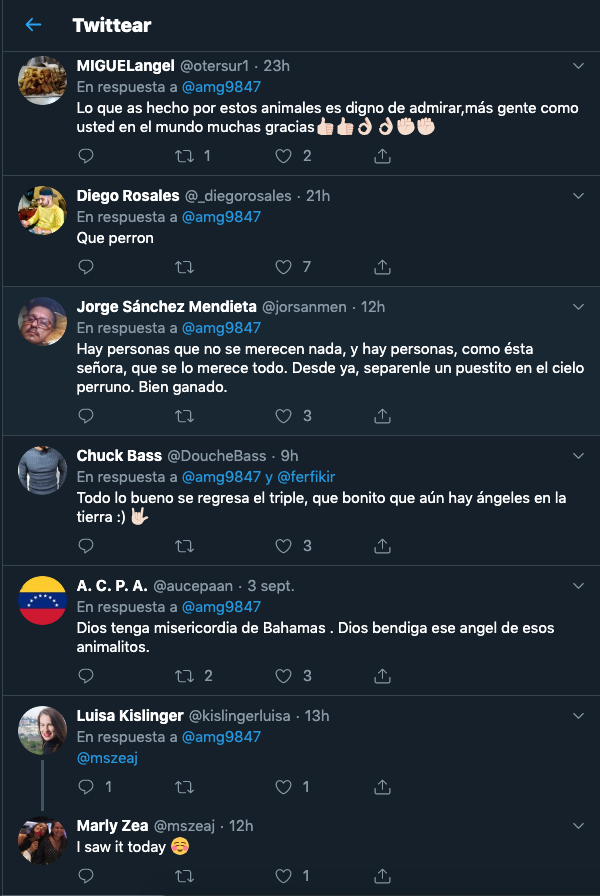Go back using the arrow icon
Viewport: 600px width, 896px height.
33,24
